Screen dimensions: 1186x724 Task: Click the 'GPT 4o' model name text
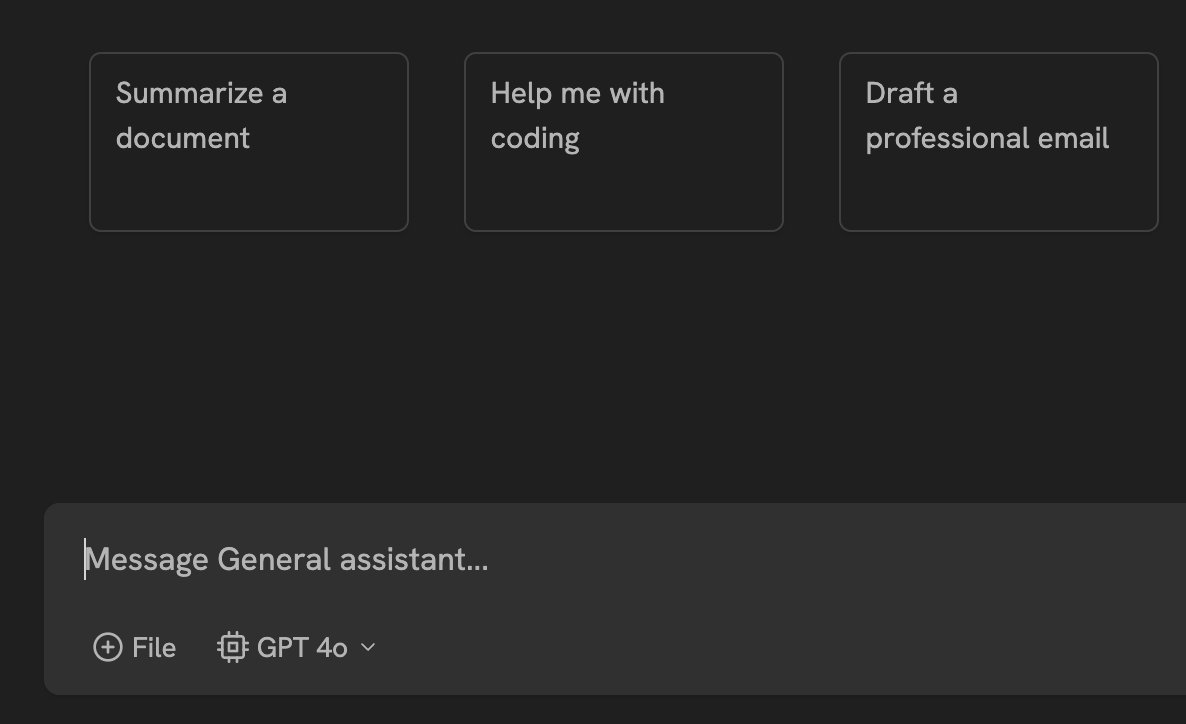(302, 647)
